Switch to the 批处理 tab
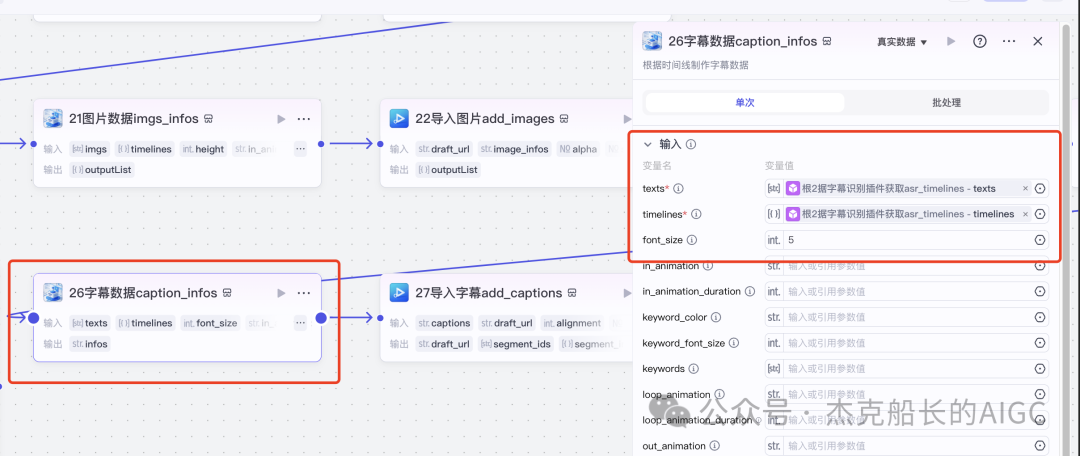 tap(946, 103)
